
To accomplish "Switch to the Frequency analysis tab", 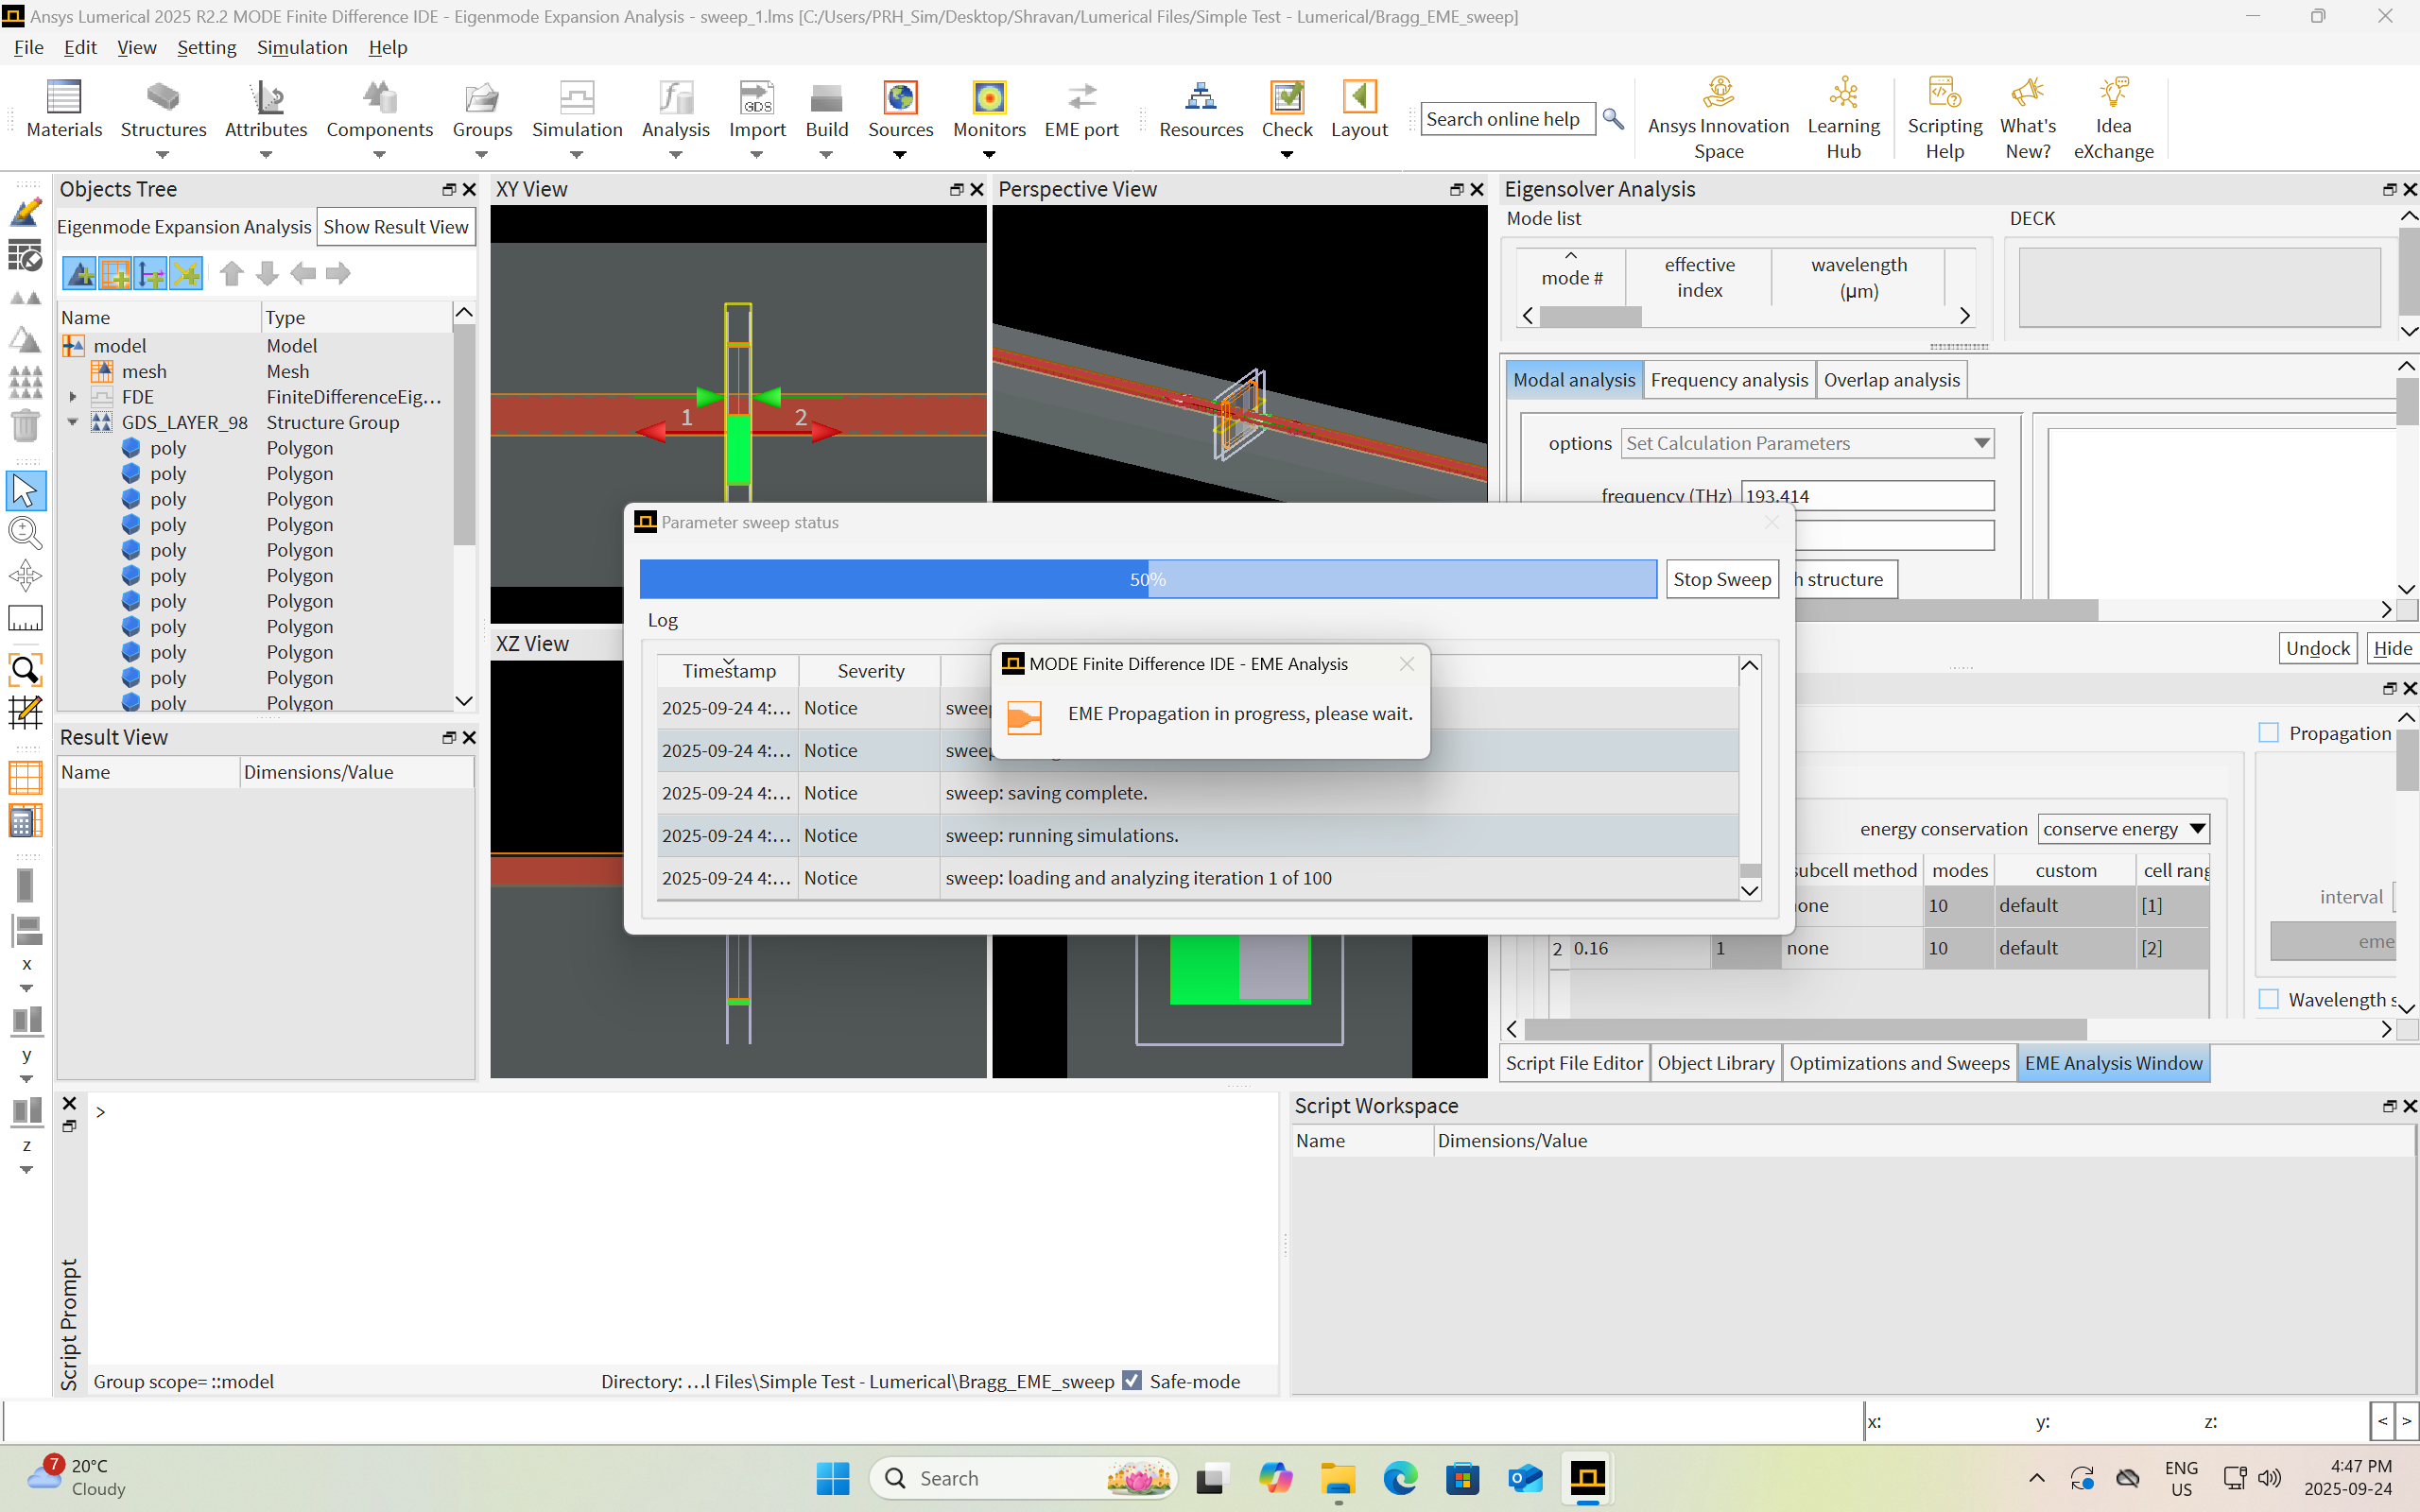I will point(1728,380).
